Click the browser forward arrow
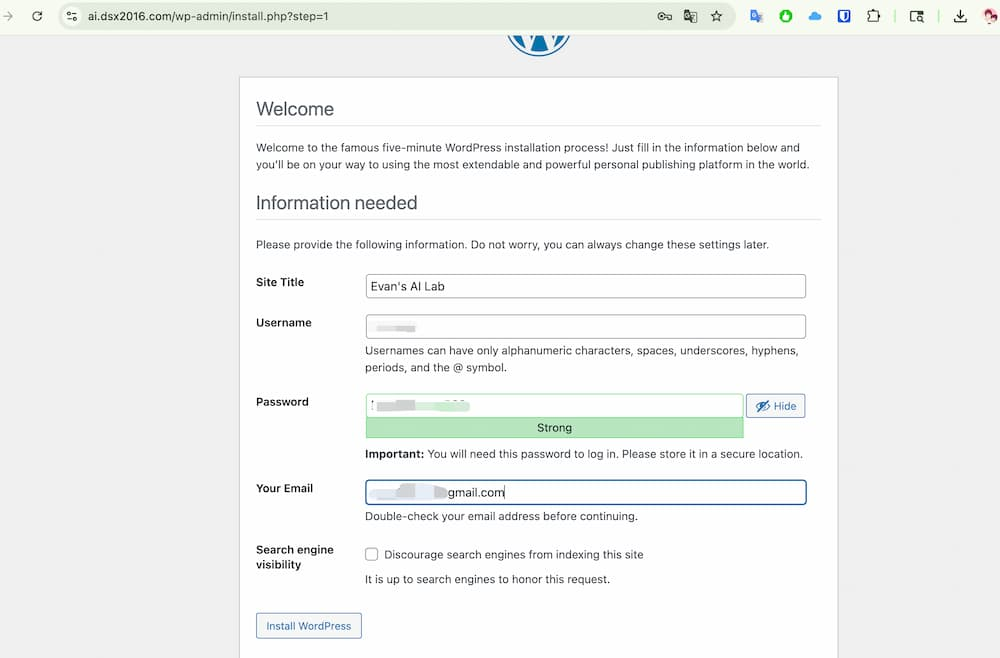Viewport: 1000px width, 658px height. pos(8,16)
